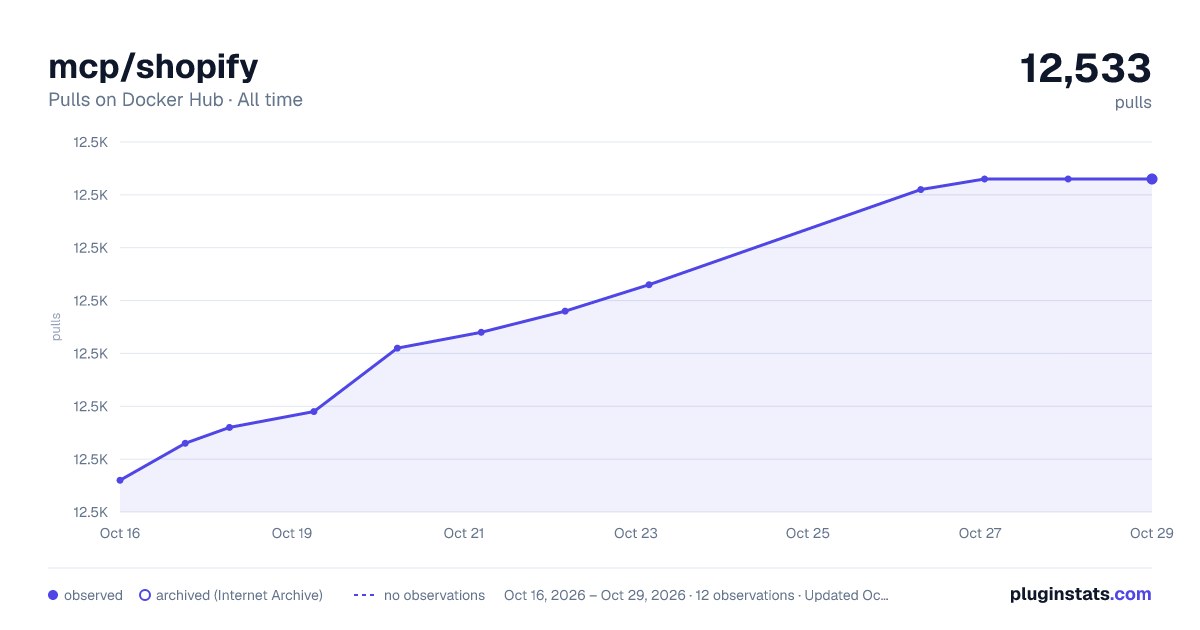Select the 12,533 pulls total value
This screenshot has width=1200, height=630.
[x=1086, y=69]
